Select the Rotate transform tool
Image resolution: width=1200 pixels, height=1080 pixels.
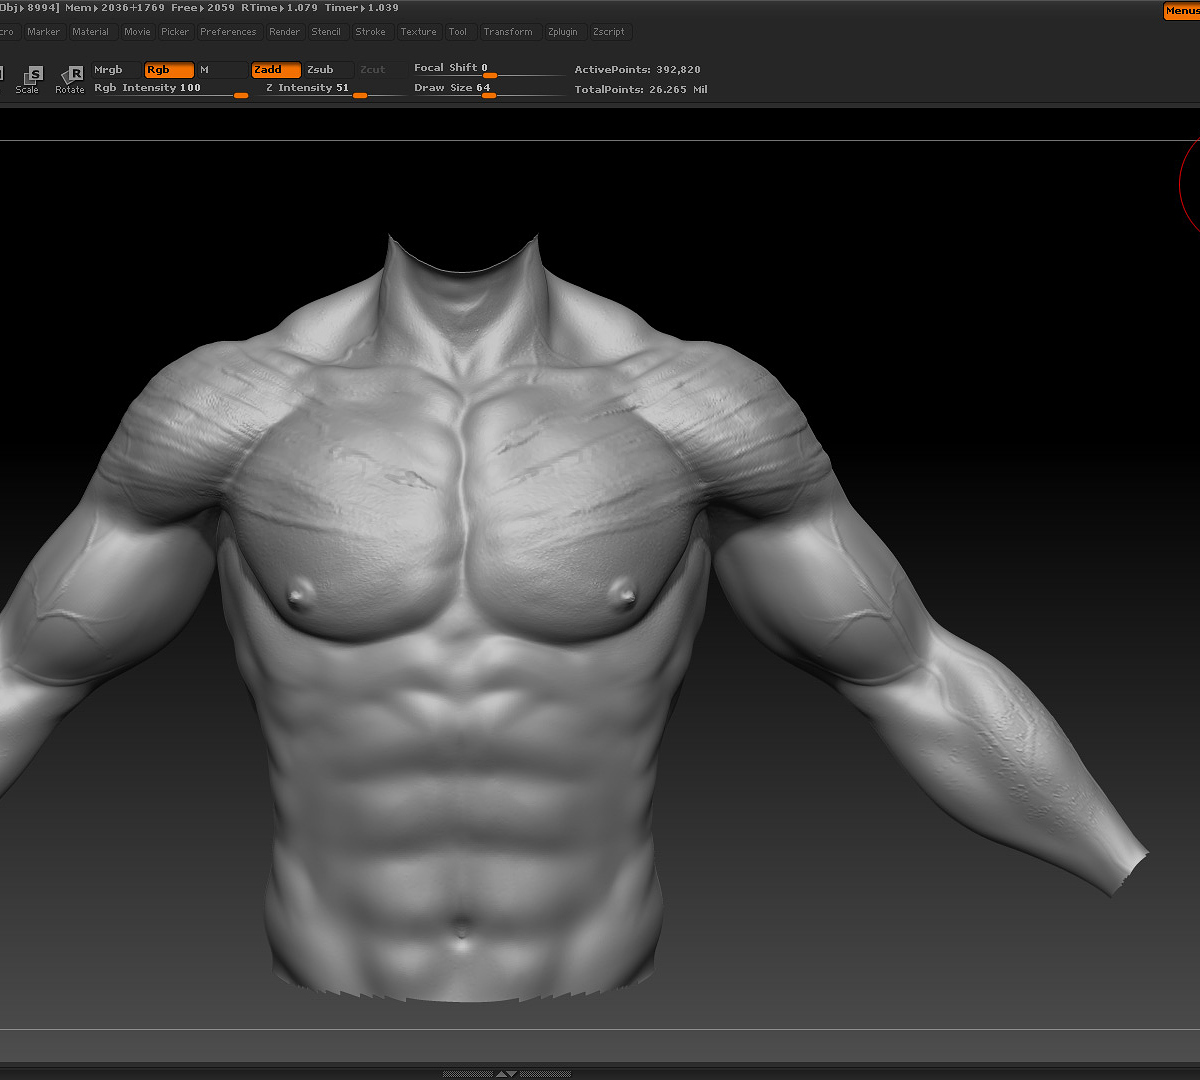(71, 79)
